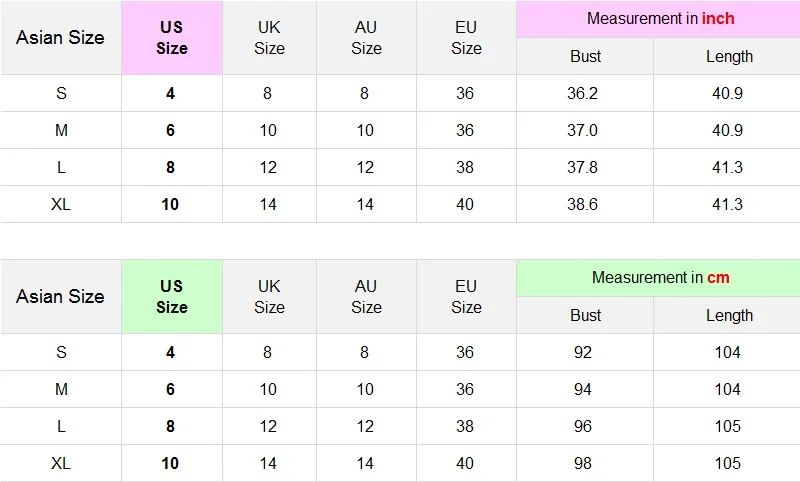Viewport: 800px width, 482px height.
Task: Select the XL row label in inch table
Action: 61,205
